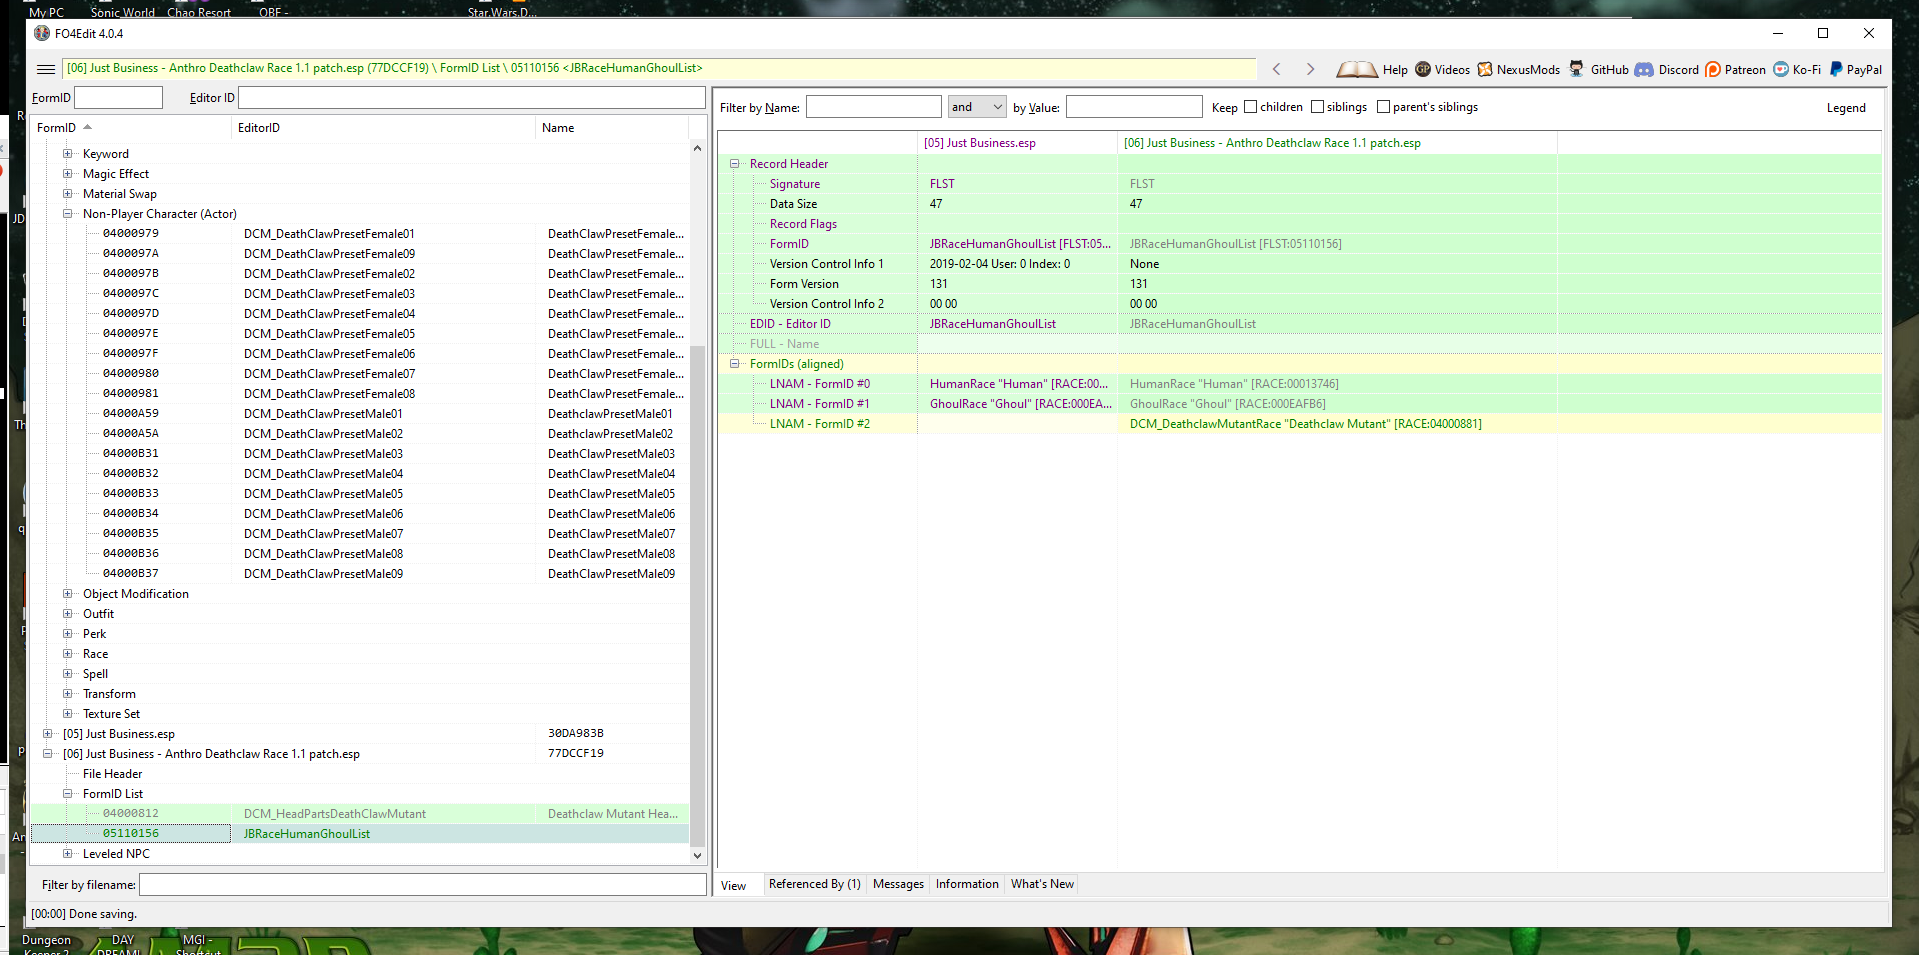Open the Videos link icon
Viewport: 1919px width, 955px height.
tap(1422, 69)
